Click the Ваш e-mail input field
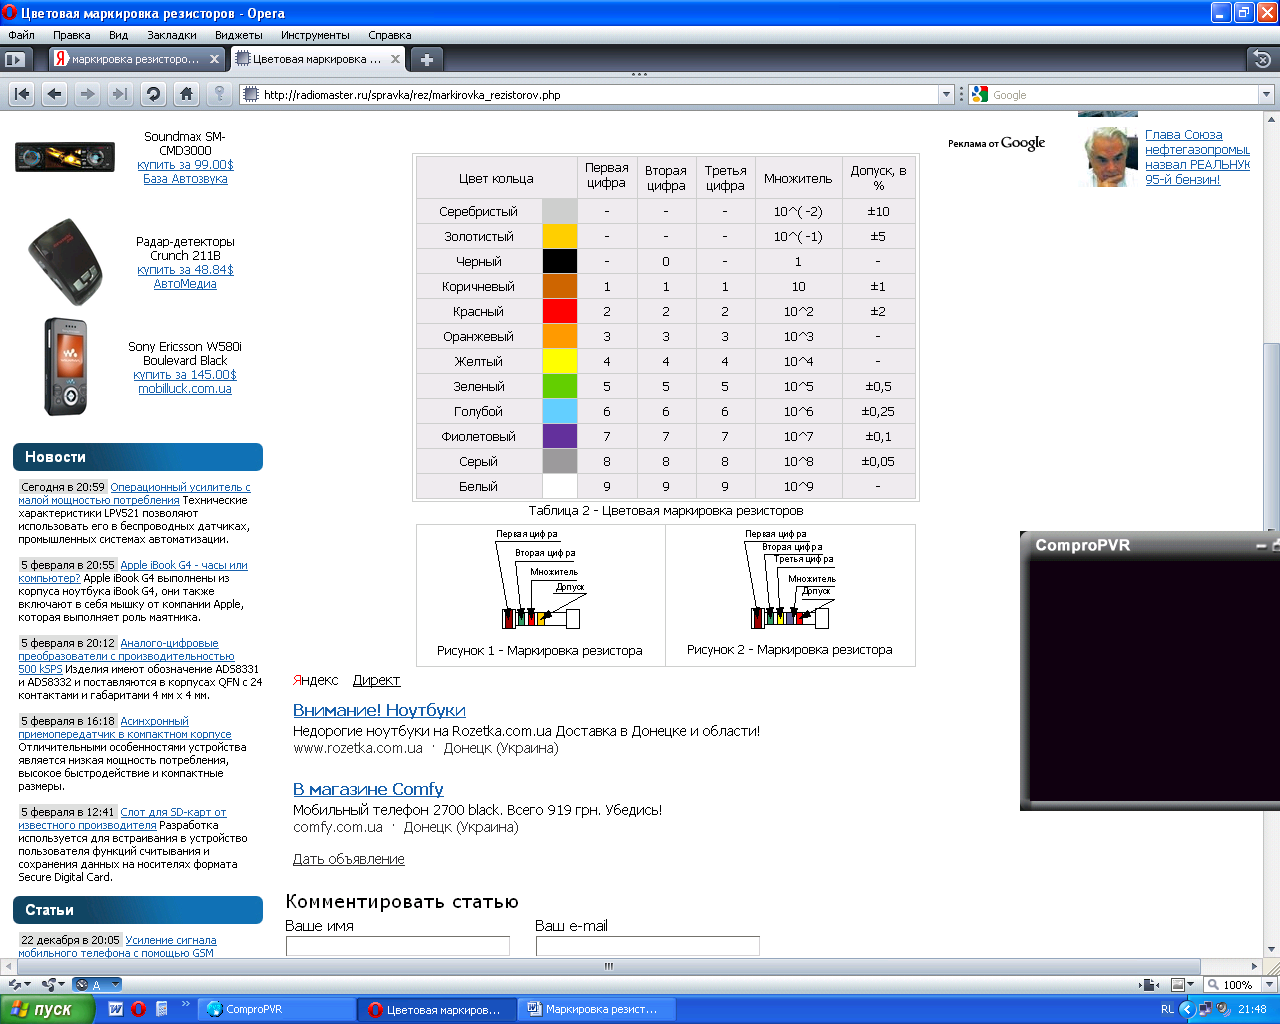The width and height of the screenshot is (1280, 1024). [x=648, y=946]
